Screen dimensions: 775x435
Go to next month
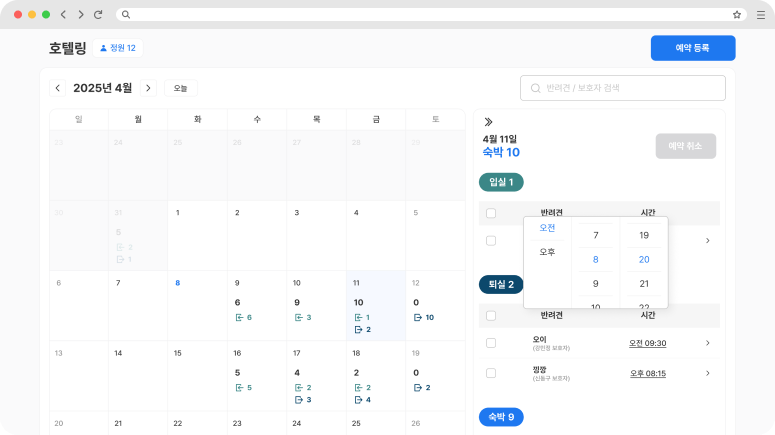pos(148,88)
